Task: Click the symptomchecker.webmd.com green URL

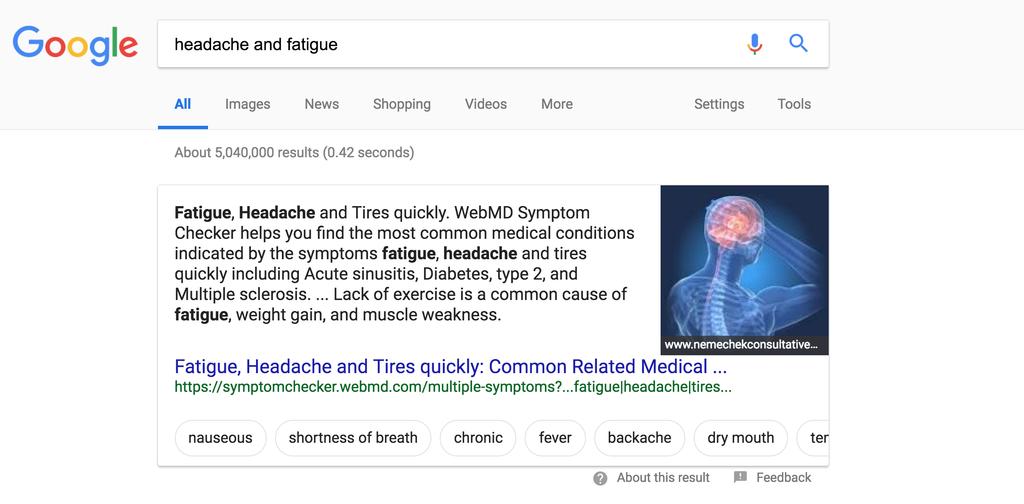Action: tap(453, 387)
